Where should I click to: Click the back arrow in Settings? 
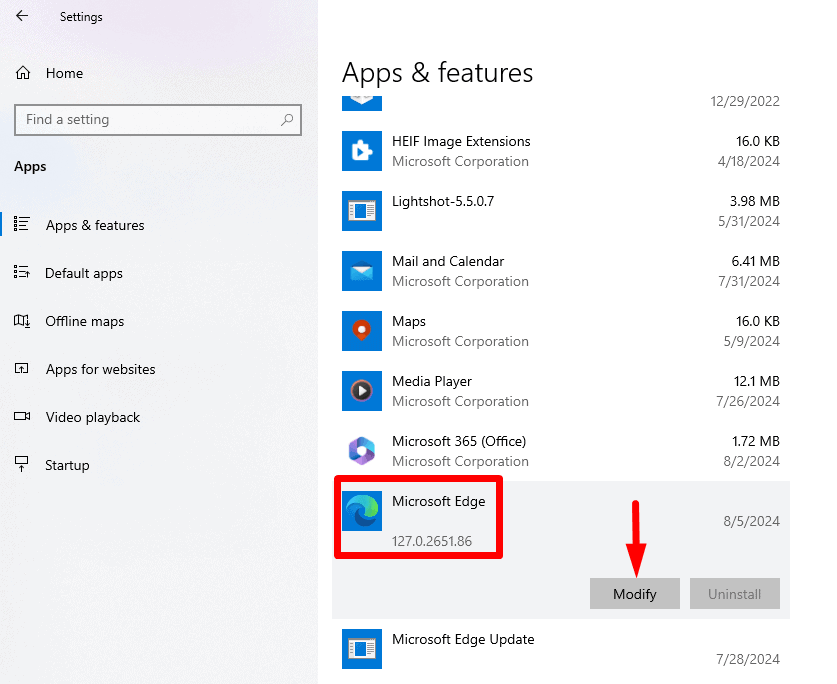pos(22,16)
